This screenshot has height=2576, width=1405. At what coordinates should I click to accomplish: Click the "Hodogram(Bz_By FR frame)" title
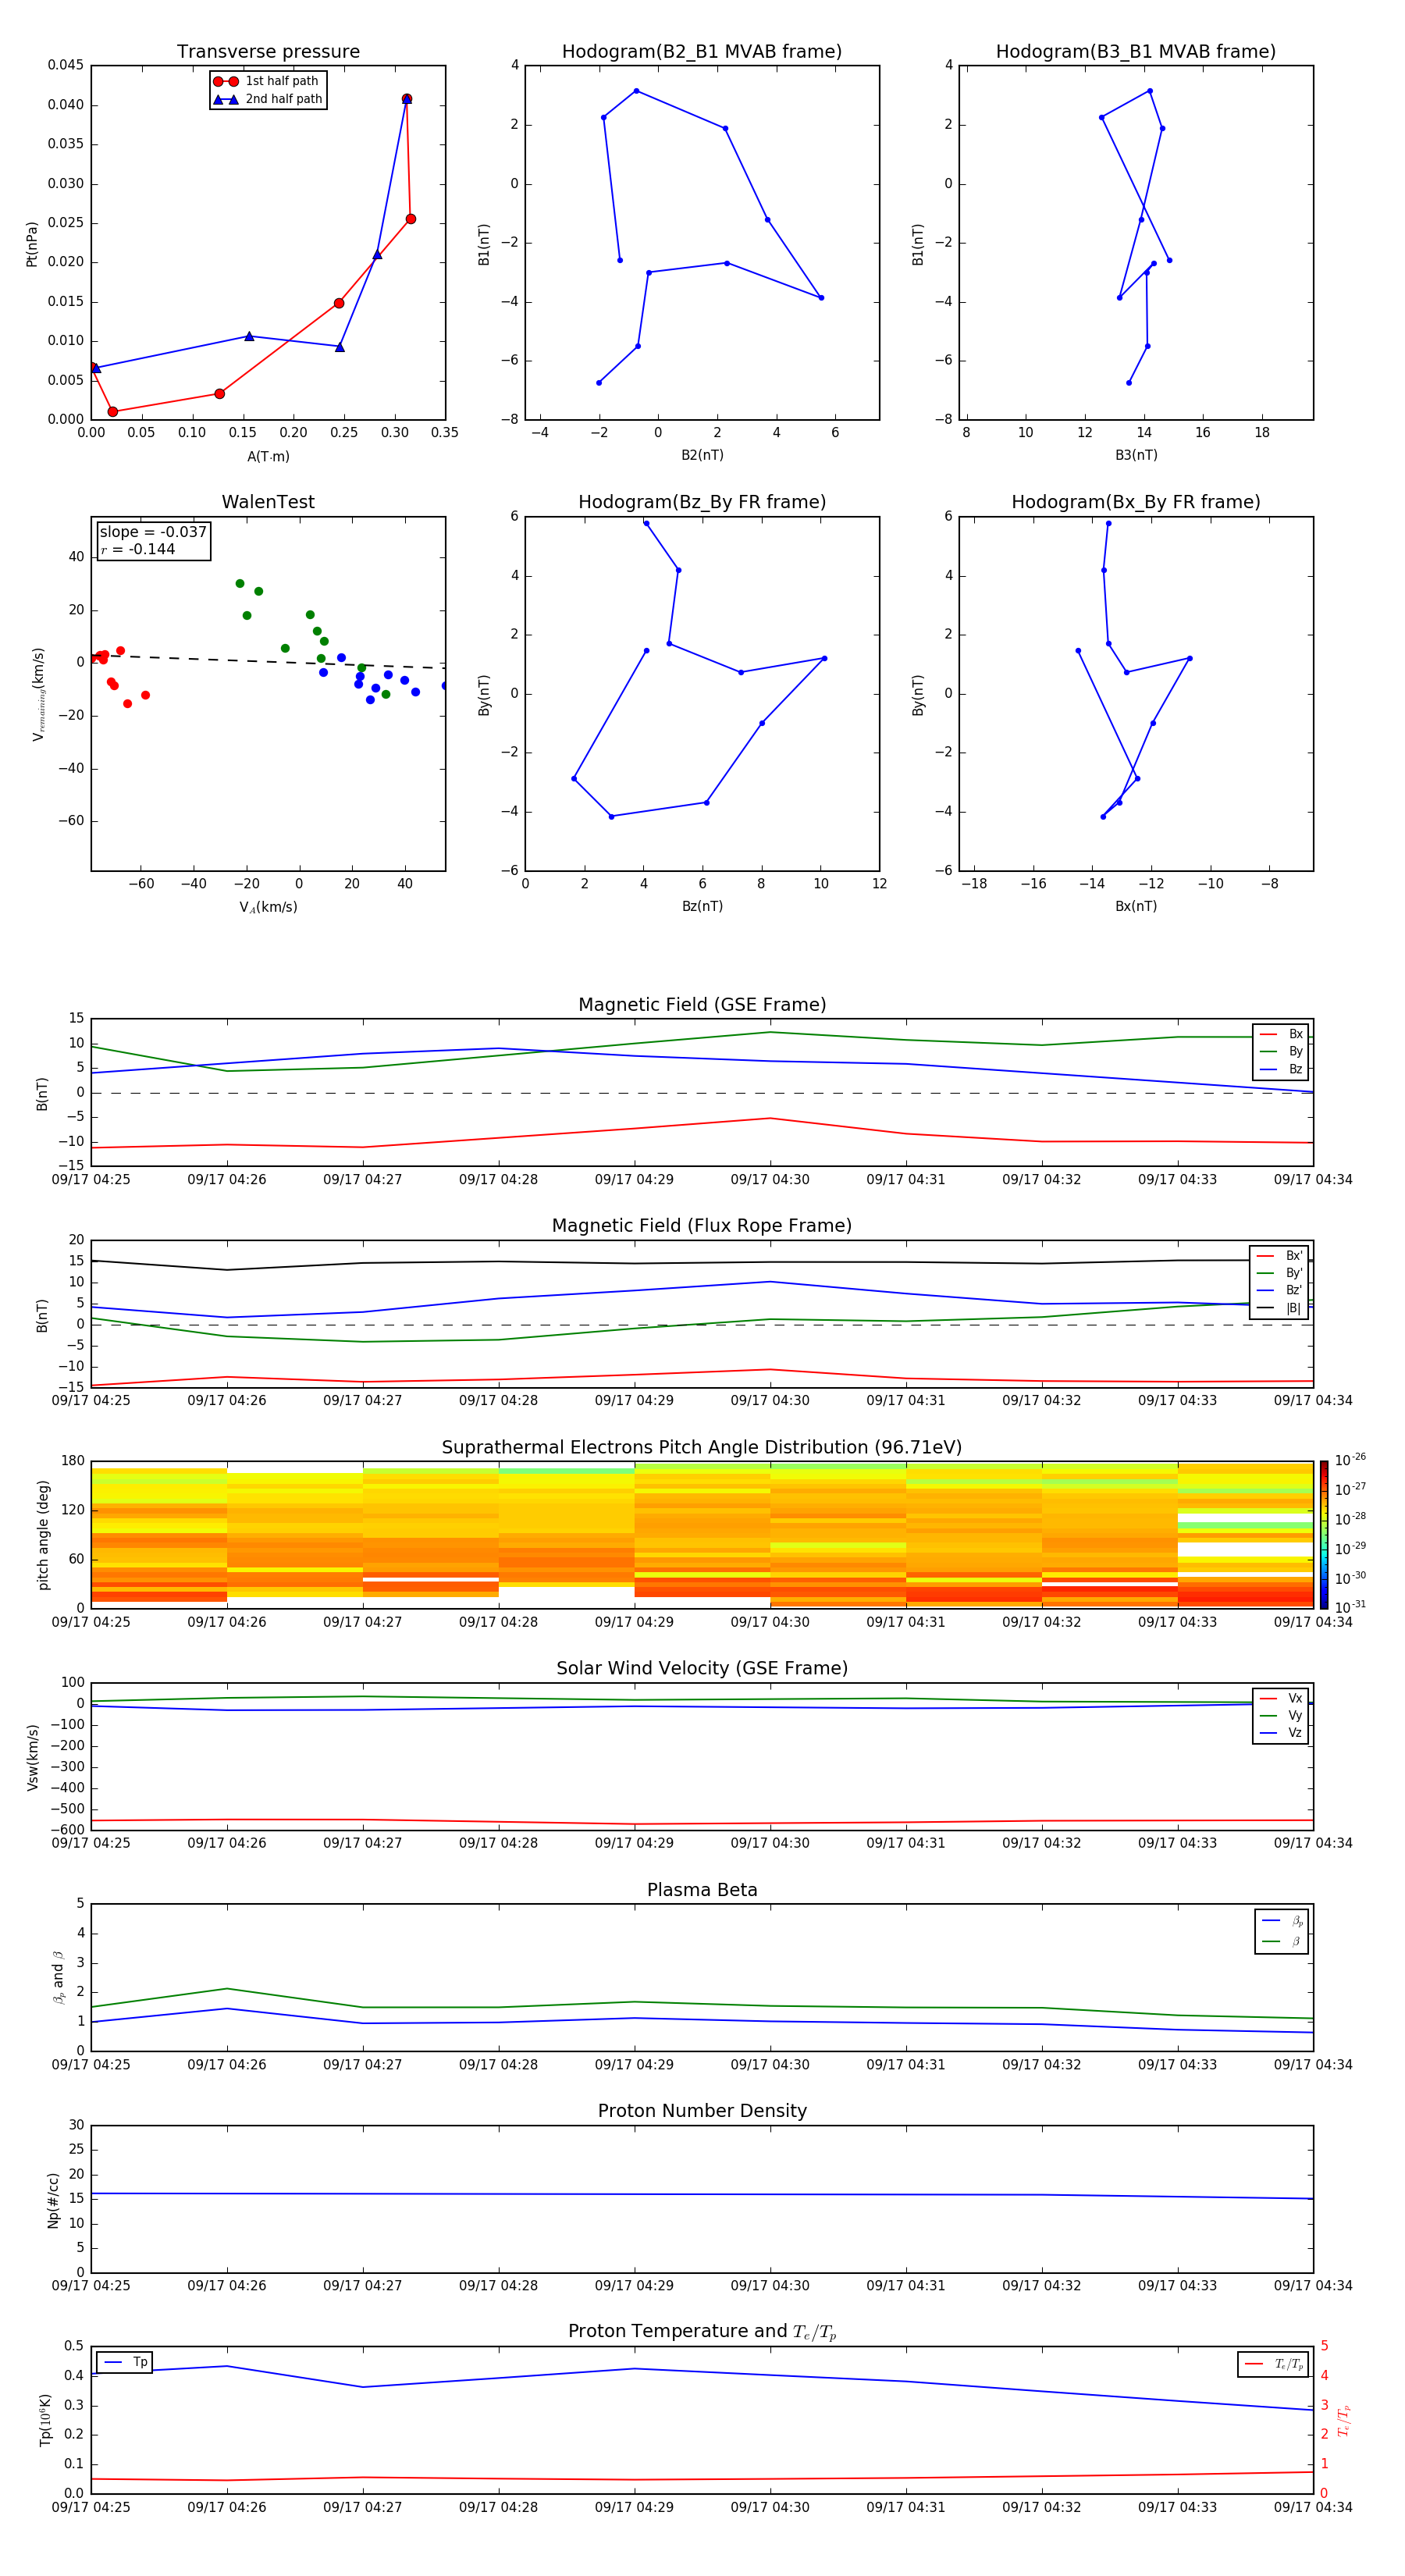[x=702, y=502]
